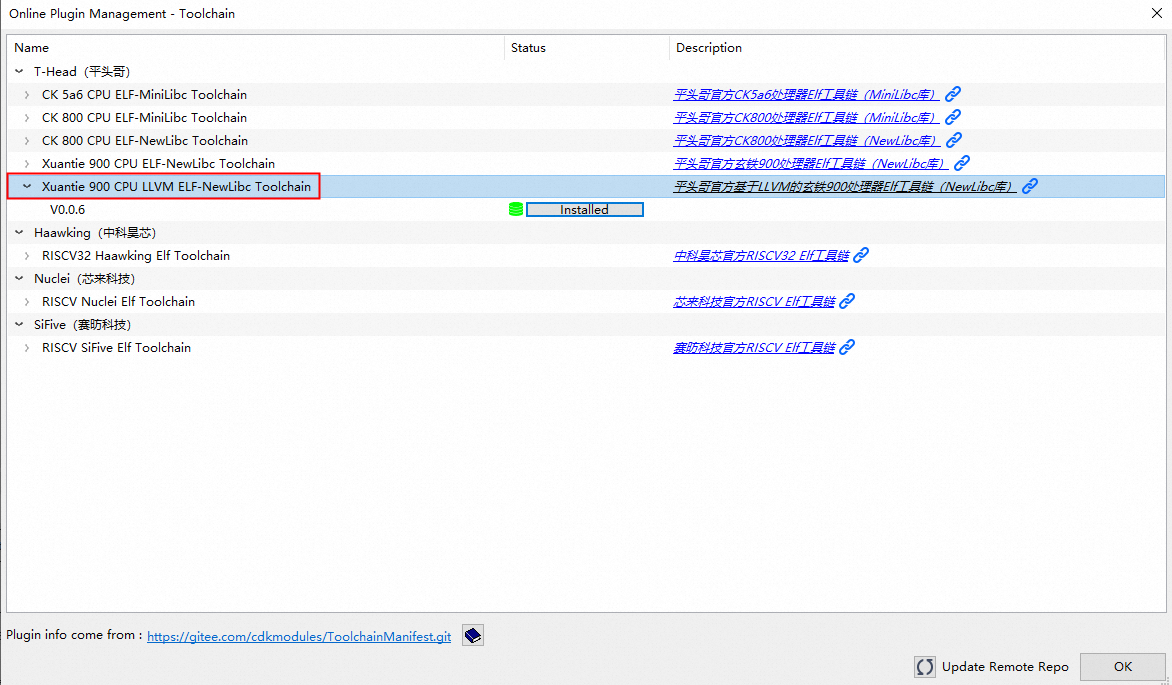This screenshot has height=685, width=1172.
Task: Click link icon beside Xuantie 900 NewLibc description
Action: (962, 163)
